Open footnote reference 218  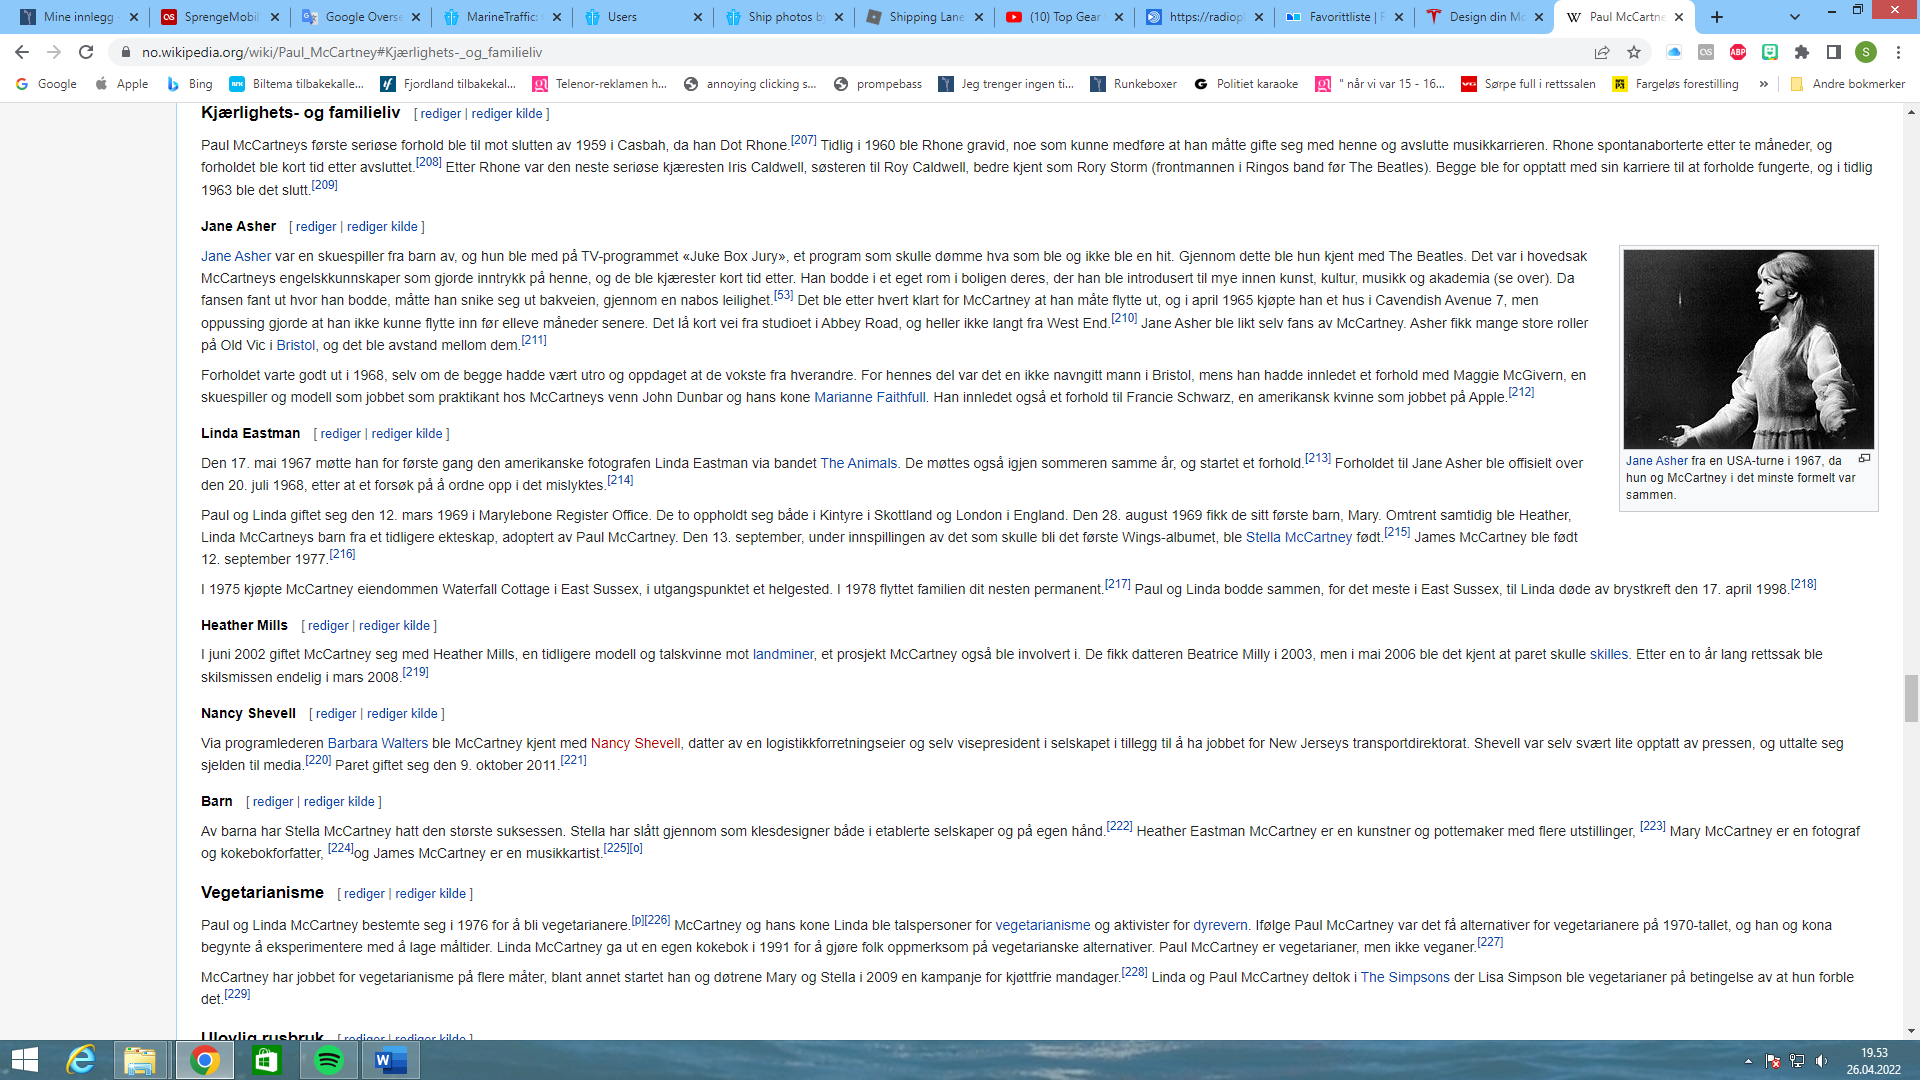(x=1804, y=585)
